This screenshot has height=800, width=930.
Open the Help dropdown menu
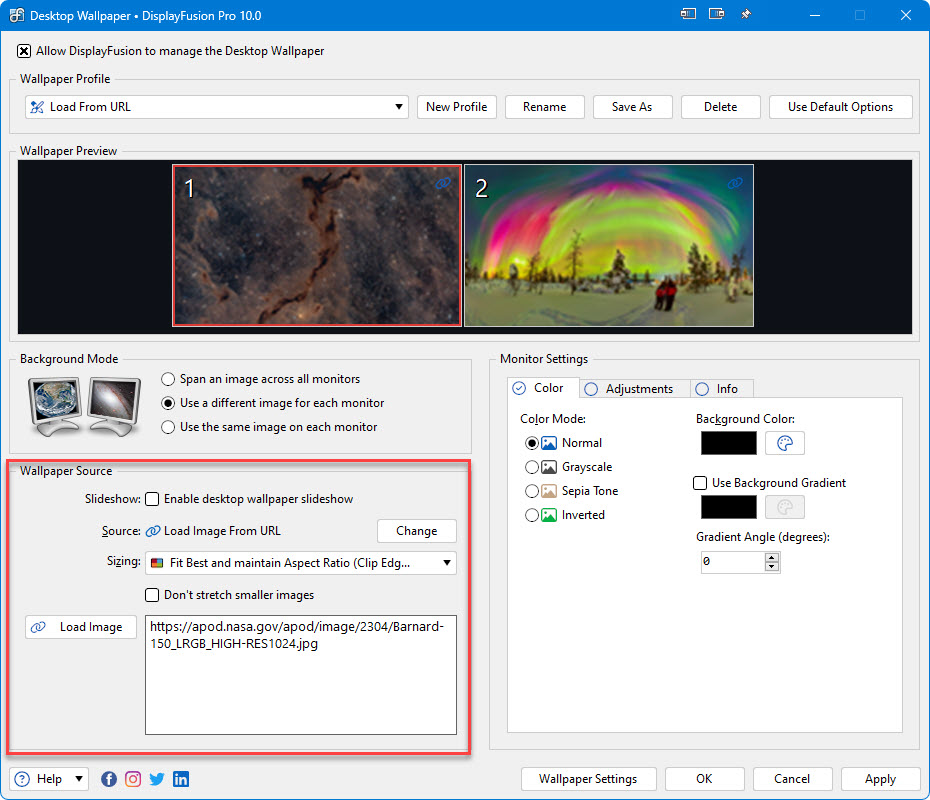(49, 779)
